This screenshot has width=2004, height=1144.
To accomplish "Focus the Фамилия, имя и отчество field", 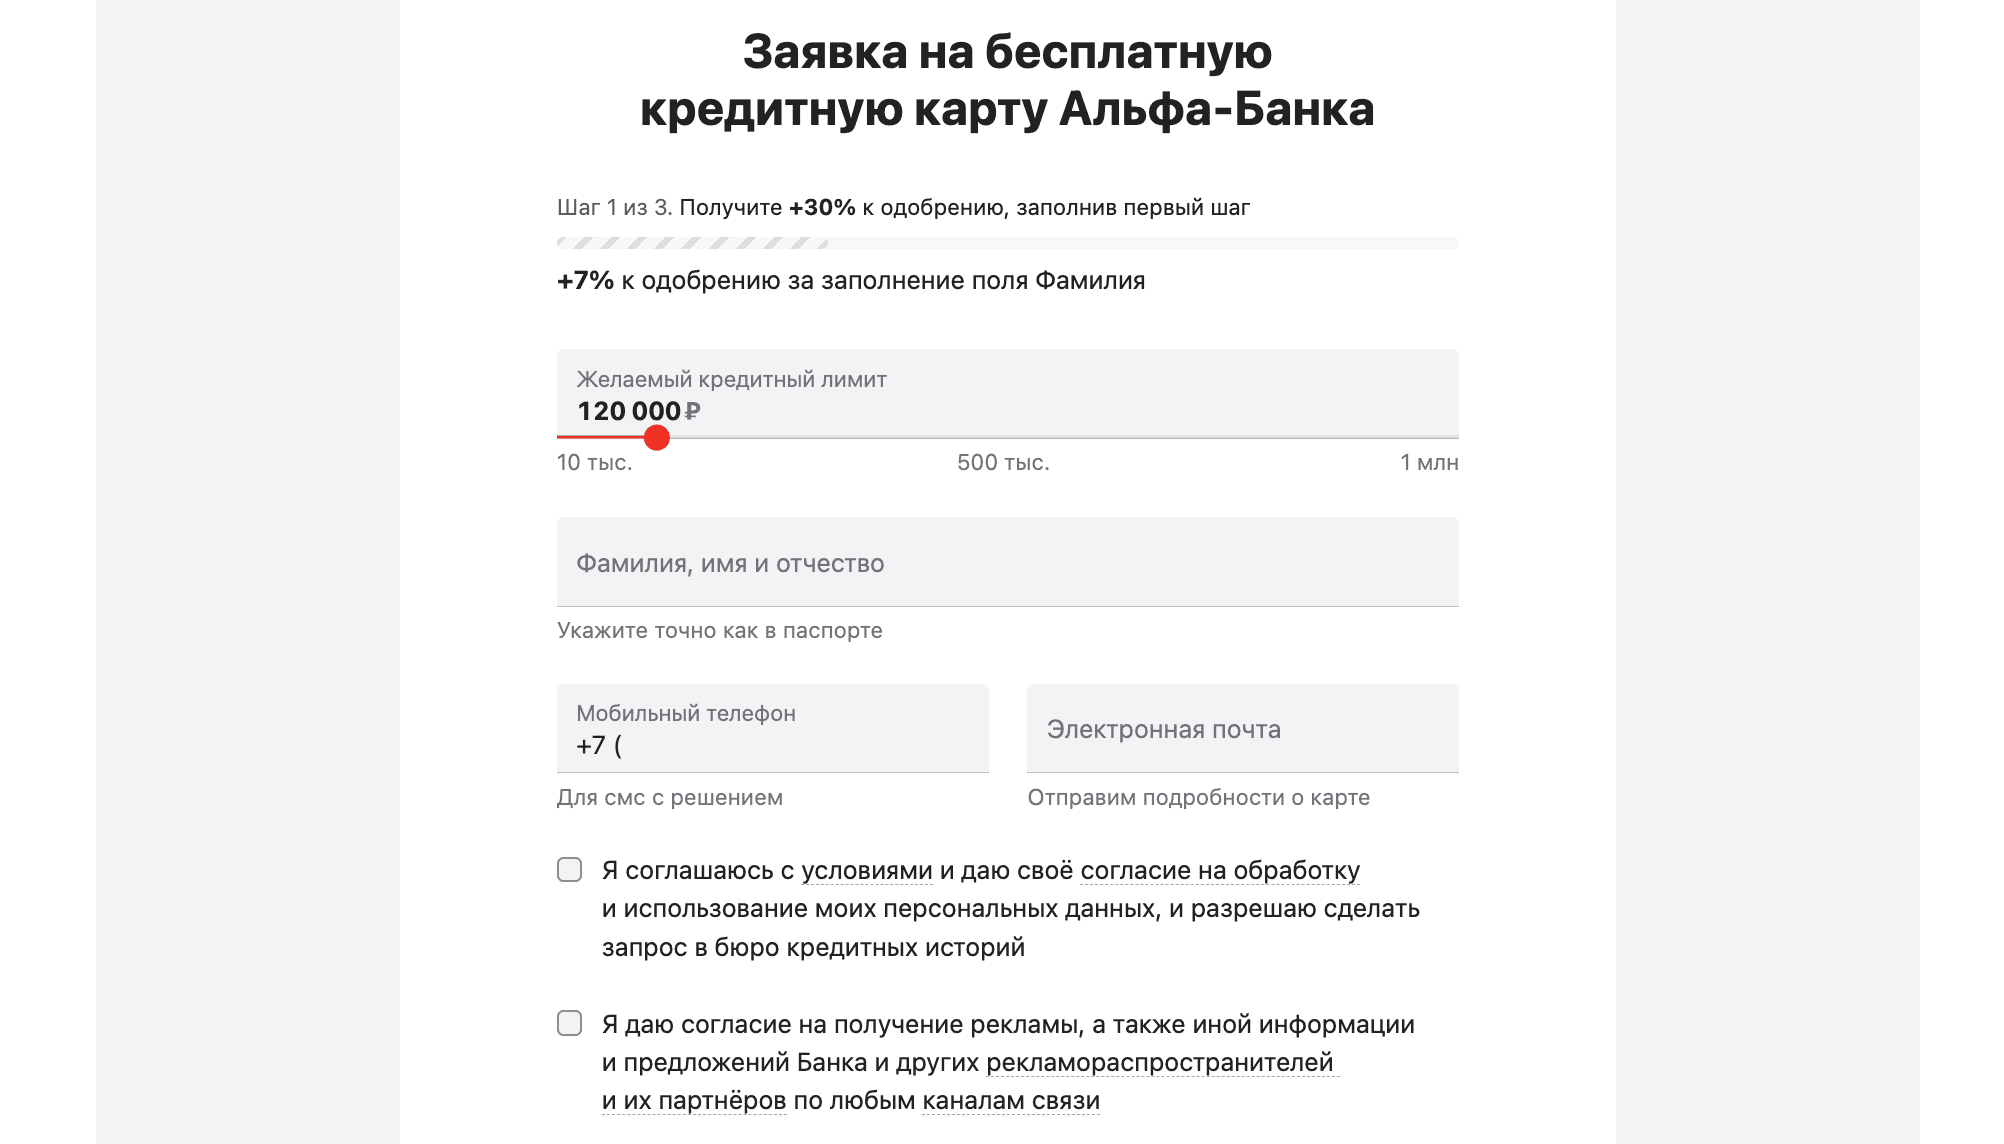I will click(1007, 563).
